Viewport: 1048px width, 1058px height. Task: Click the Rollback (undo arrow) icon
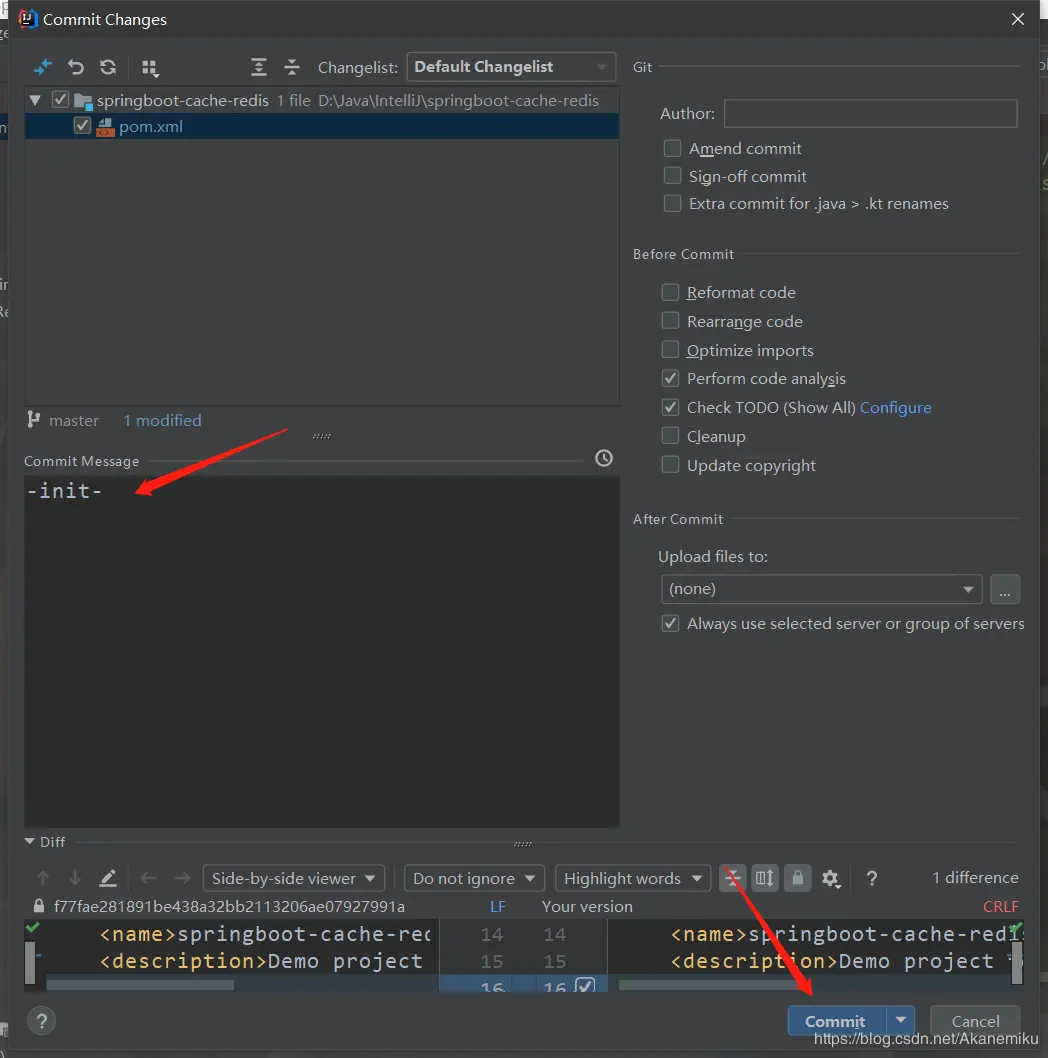pyautogui.click(x=76, y=67)
